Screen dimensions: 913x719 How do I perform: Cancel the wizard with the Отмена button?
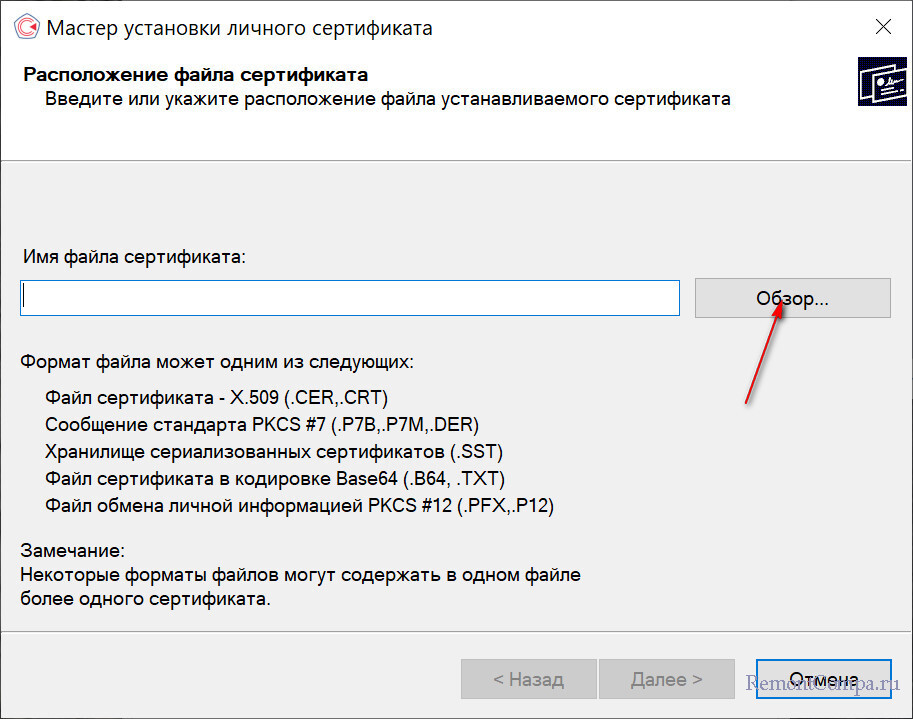click(x=823, y=679)
